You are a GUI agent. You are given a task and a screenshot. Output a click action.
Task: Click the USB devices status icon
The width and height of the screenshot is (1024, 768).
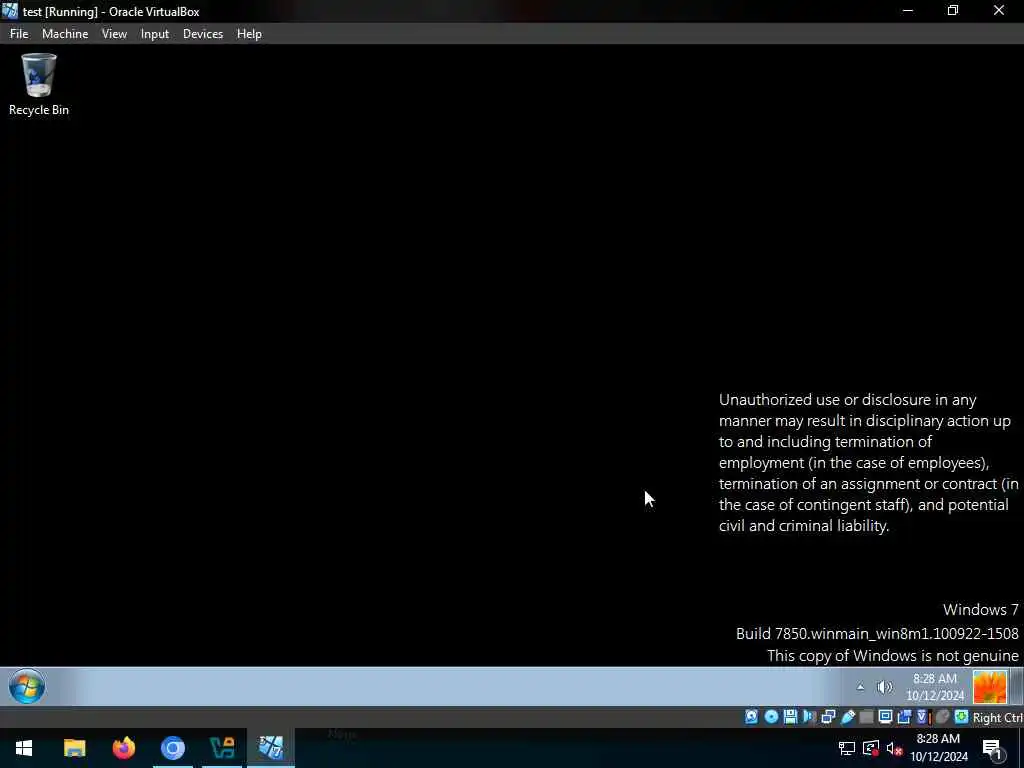(x=848, y=717)
